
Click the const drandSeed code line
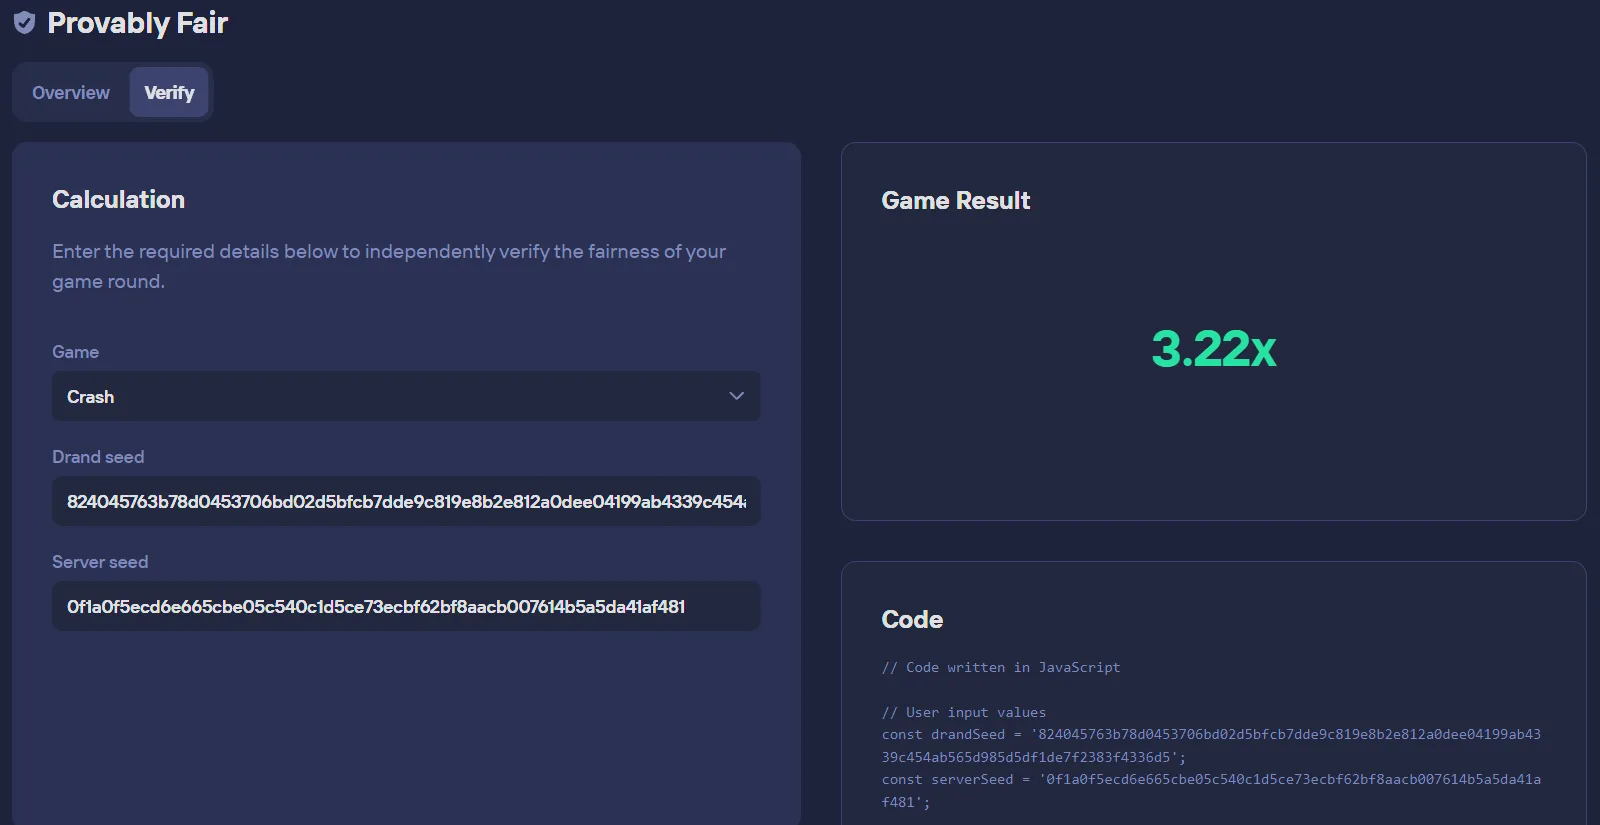[1211, 746]
